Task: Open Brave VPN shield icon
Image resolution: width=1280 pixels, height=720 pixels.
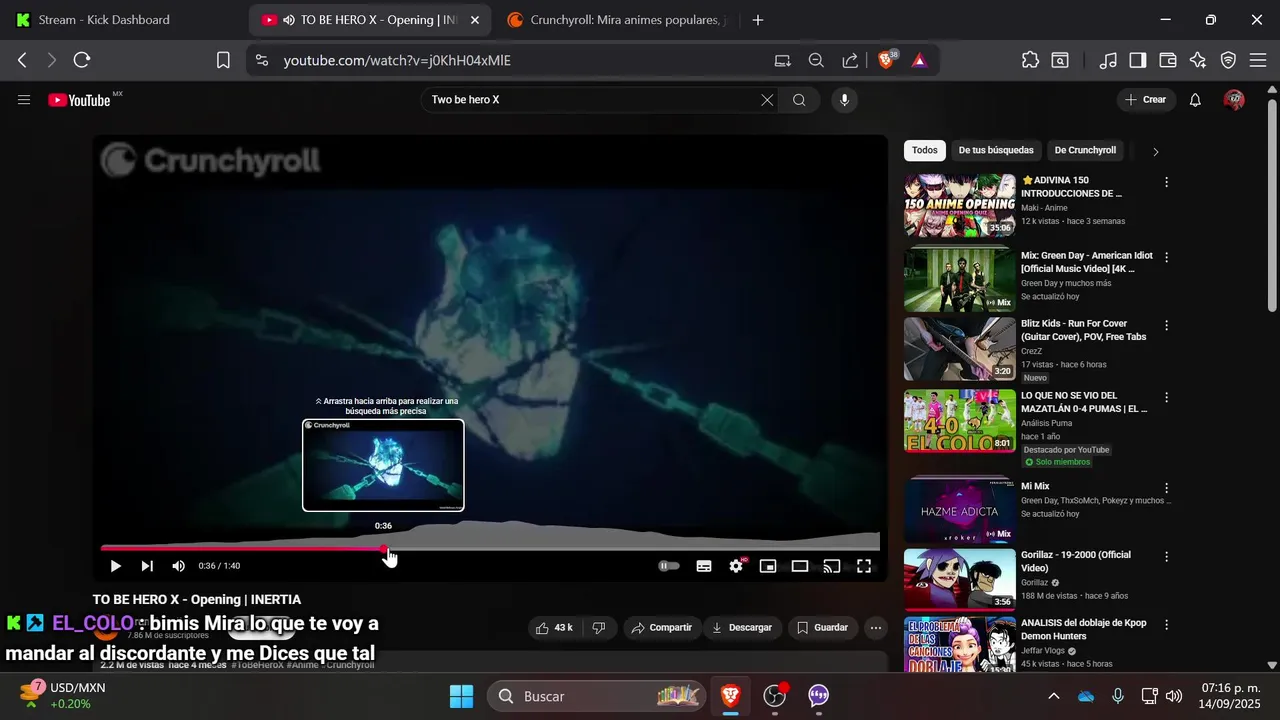Action: click(1228, 60)
